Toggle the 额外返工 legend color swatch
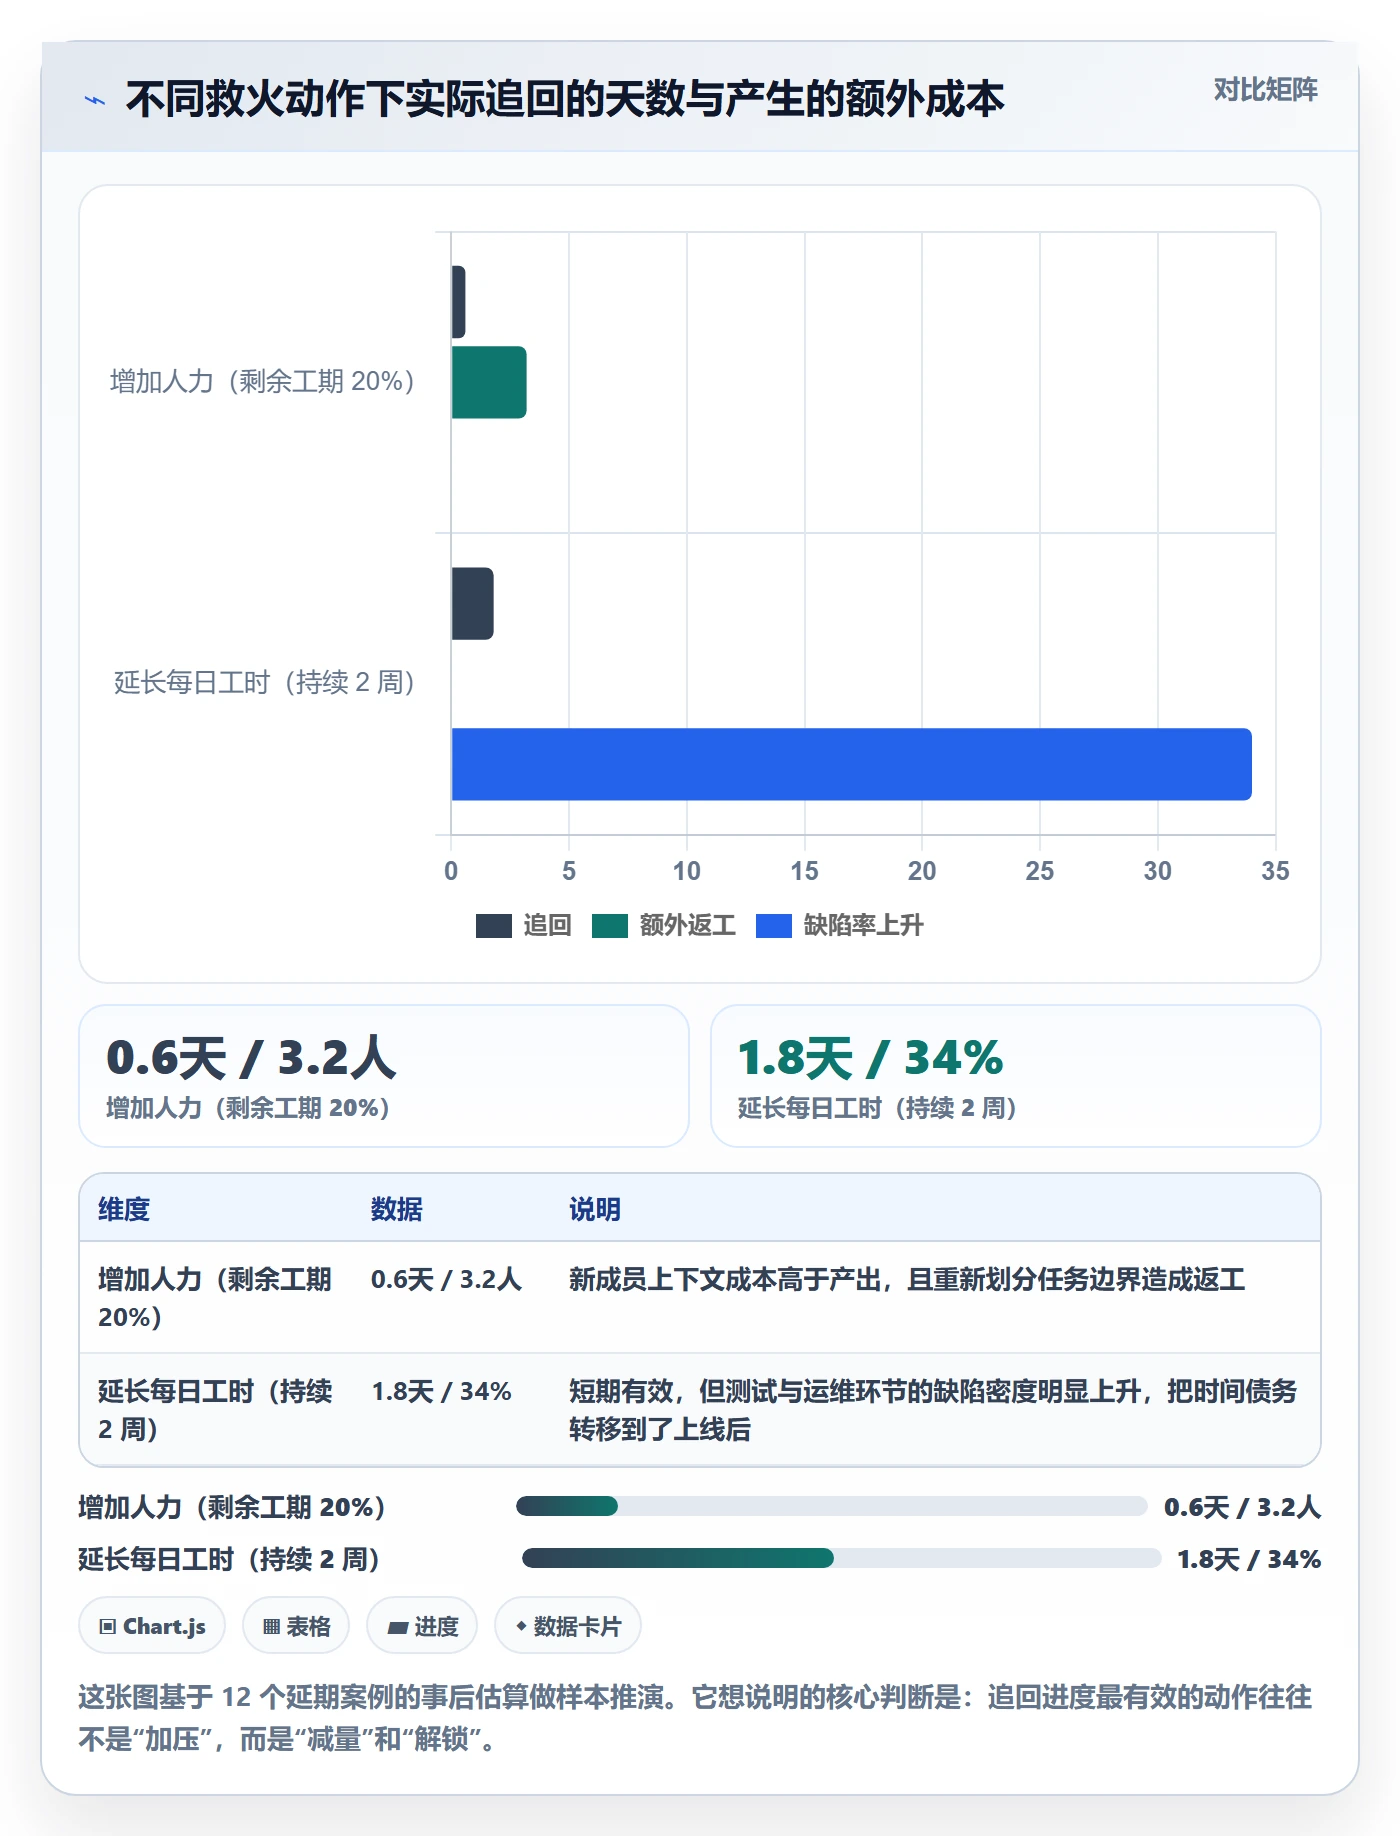This screenshot has height=1836, width=1400. [x=610, y=926]
